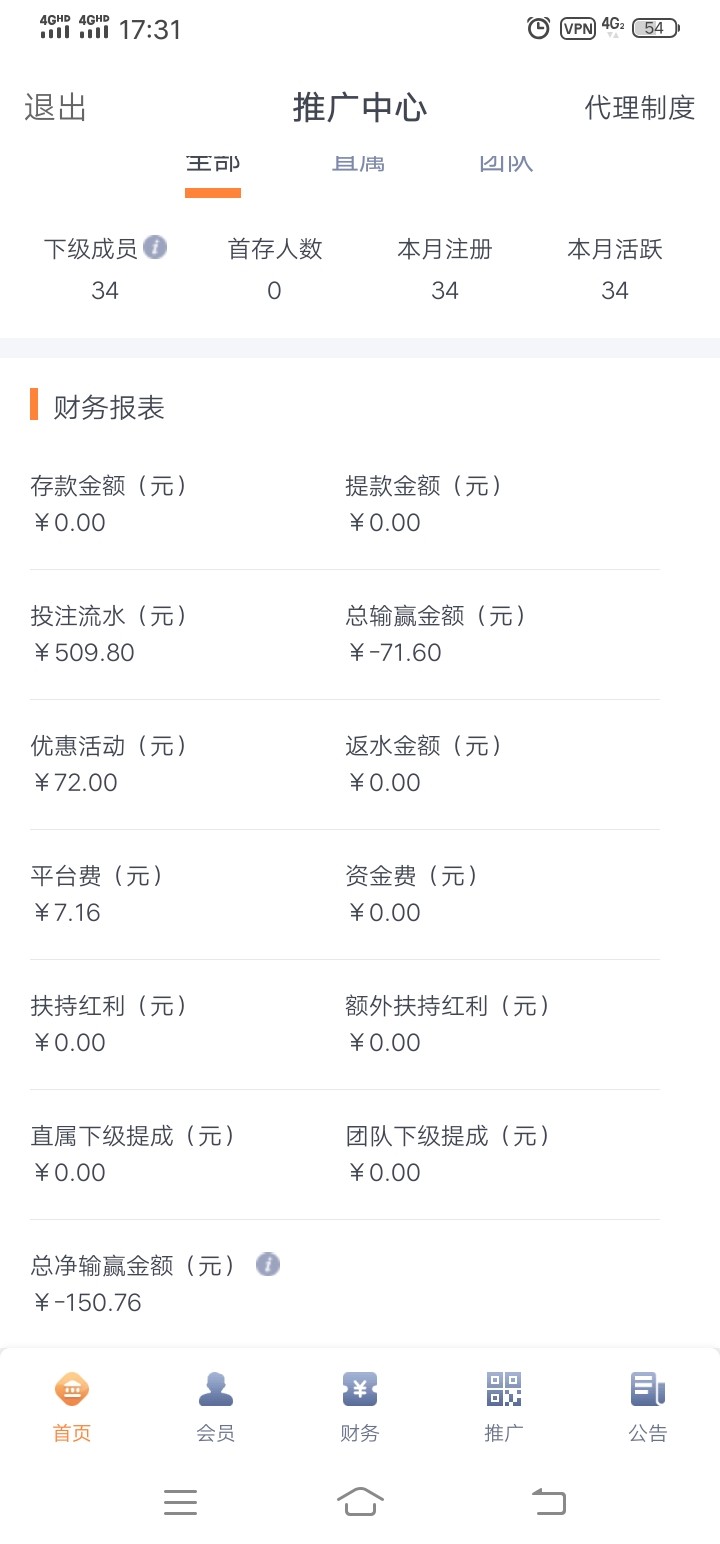Switch to the 直属 tab
Image resolution: width=720 pixels, height=1544 pixels.
coord(359,164)
